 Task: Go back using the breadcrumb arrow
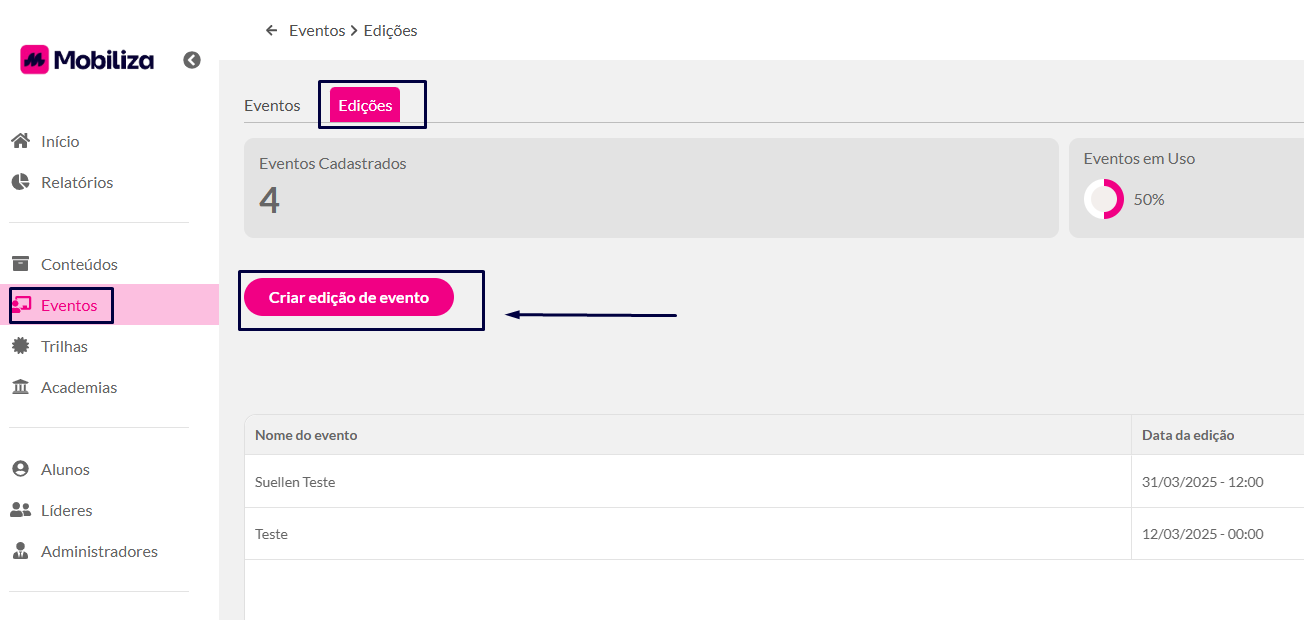point(271,30)
